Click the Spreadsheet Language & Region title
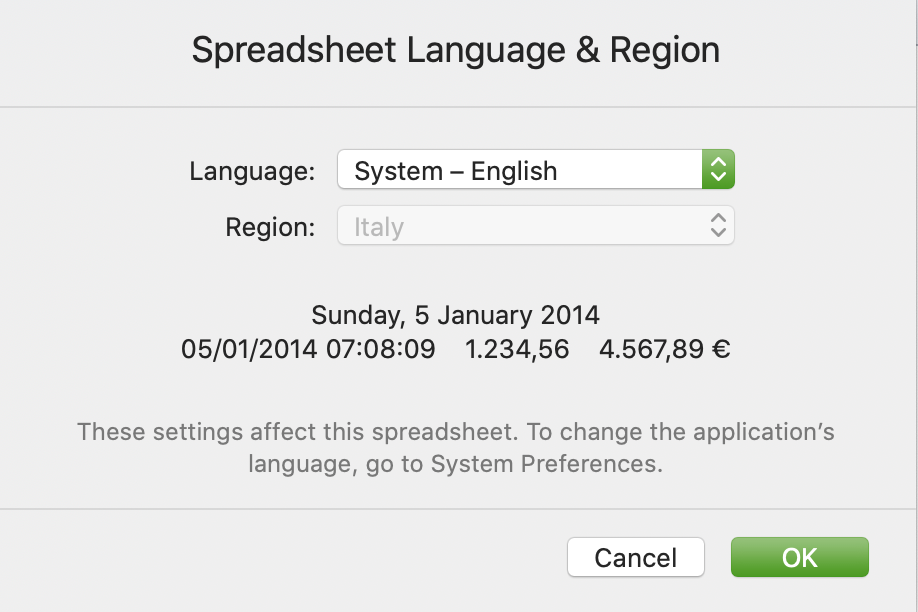This screenshot has height=612, width=918. coord(455,50)
